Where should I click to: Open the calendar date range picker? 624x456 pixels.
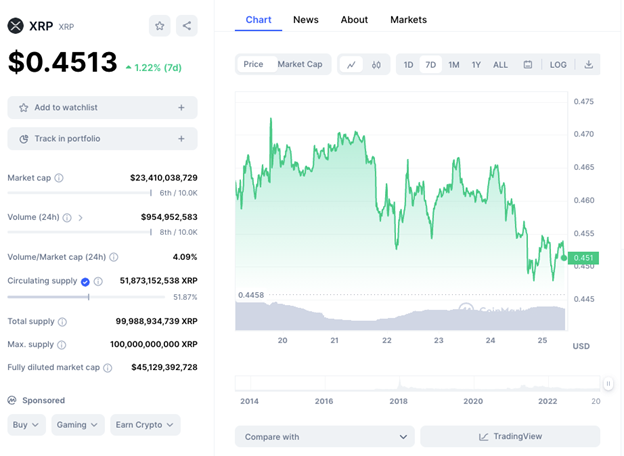[x=528, y=65]
